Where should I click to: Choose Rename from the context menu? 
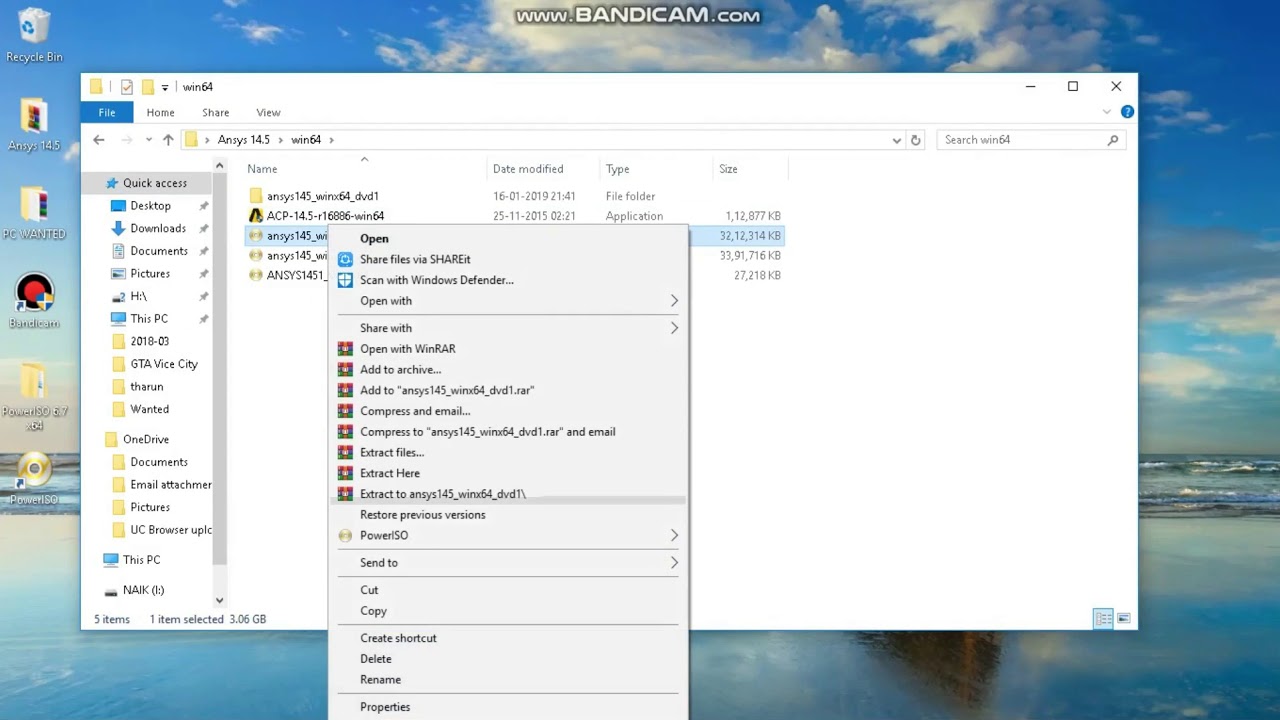pyautogui.click(x=380, y=680)
